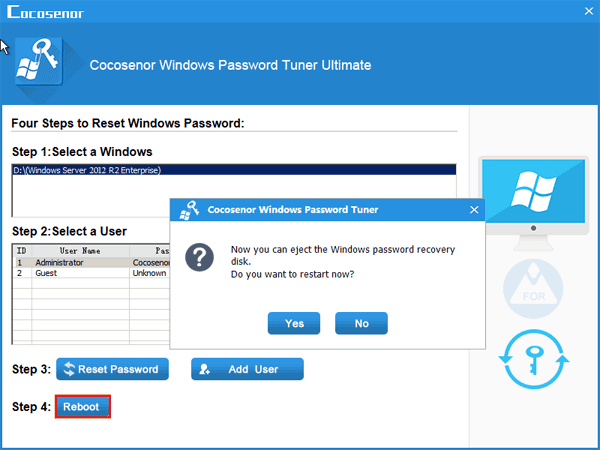The image size is (600, 450).
Task: Decline restart with the No button
Action: coord(361,323)
